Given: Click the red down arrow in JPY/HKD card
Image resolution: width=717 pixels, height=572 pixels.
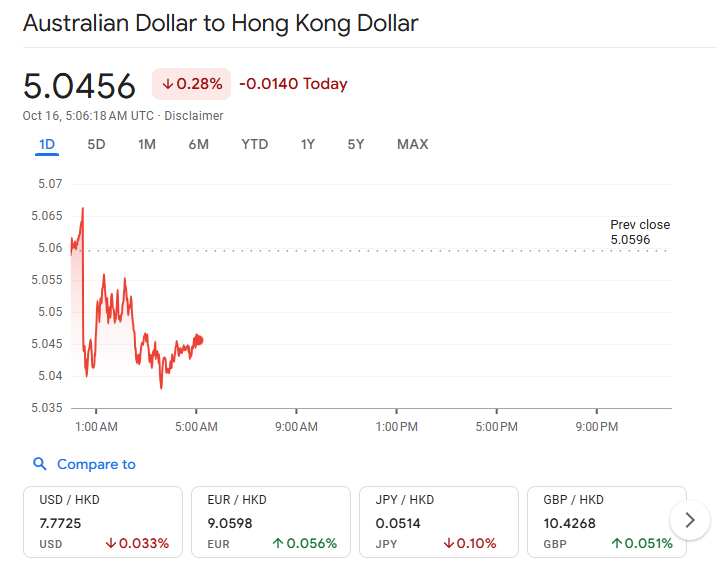Looking at the screenshot, I should click(448, 544).
